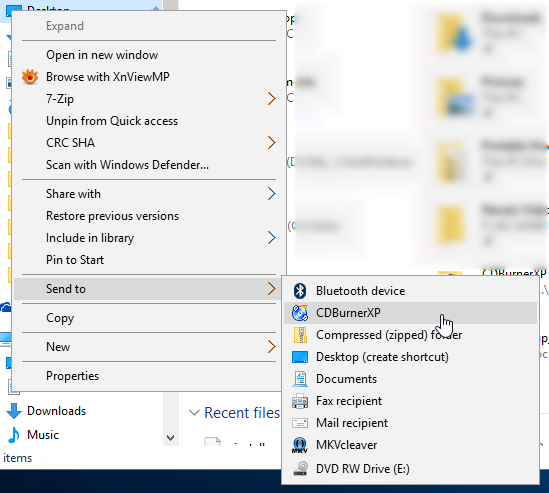The width and height of the screenshot is (549, 493).
Task: Send to Desktop (create shortcut)
Action: point(410,357)
